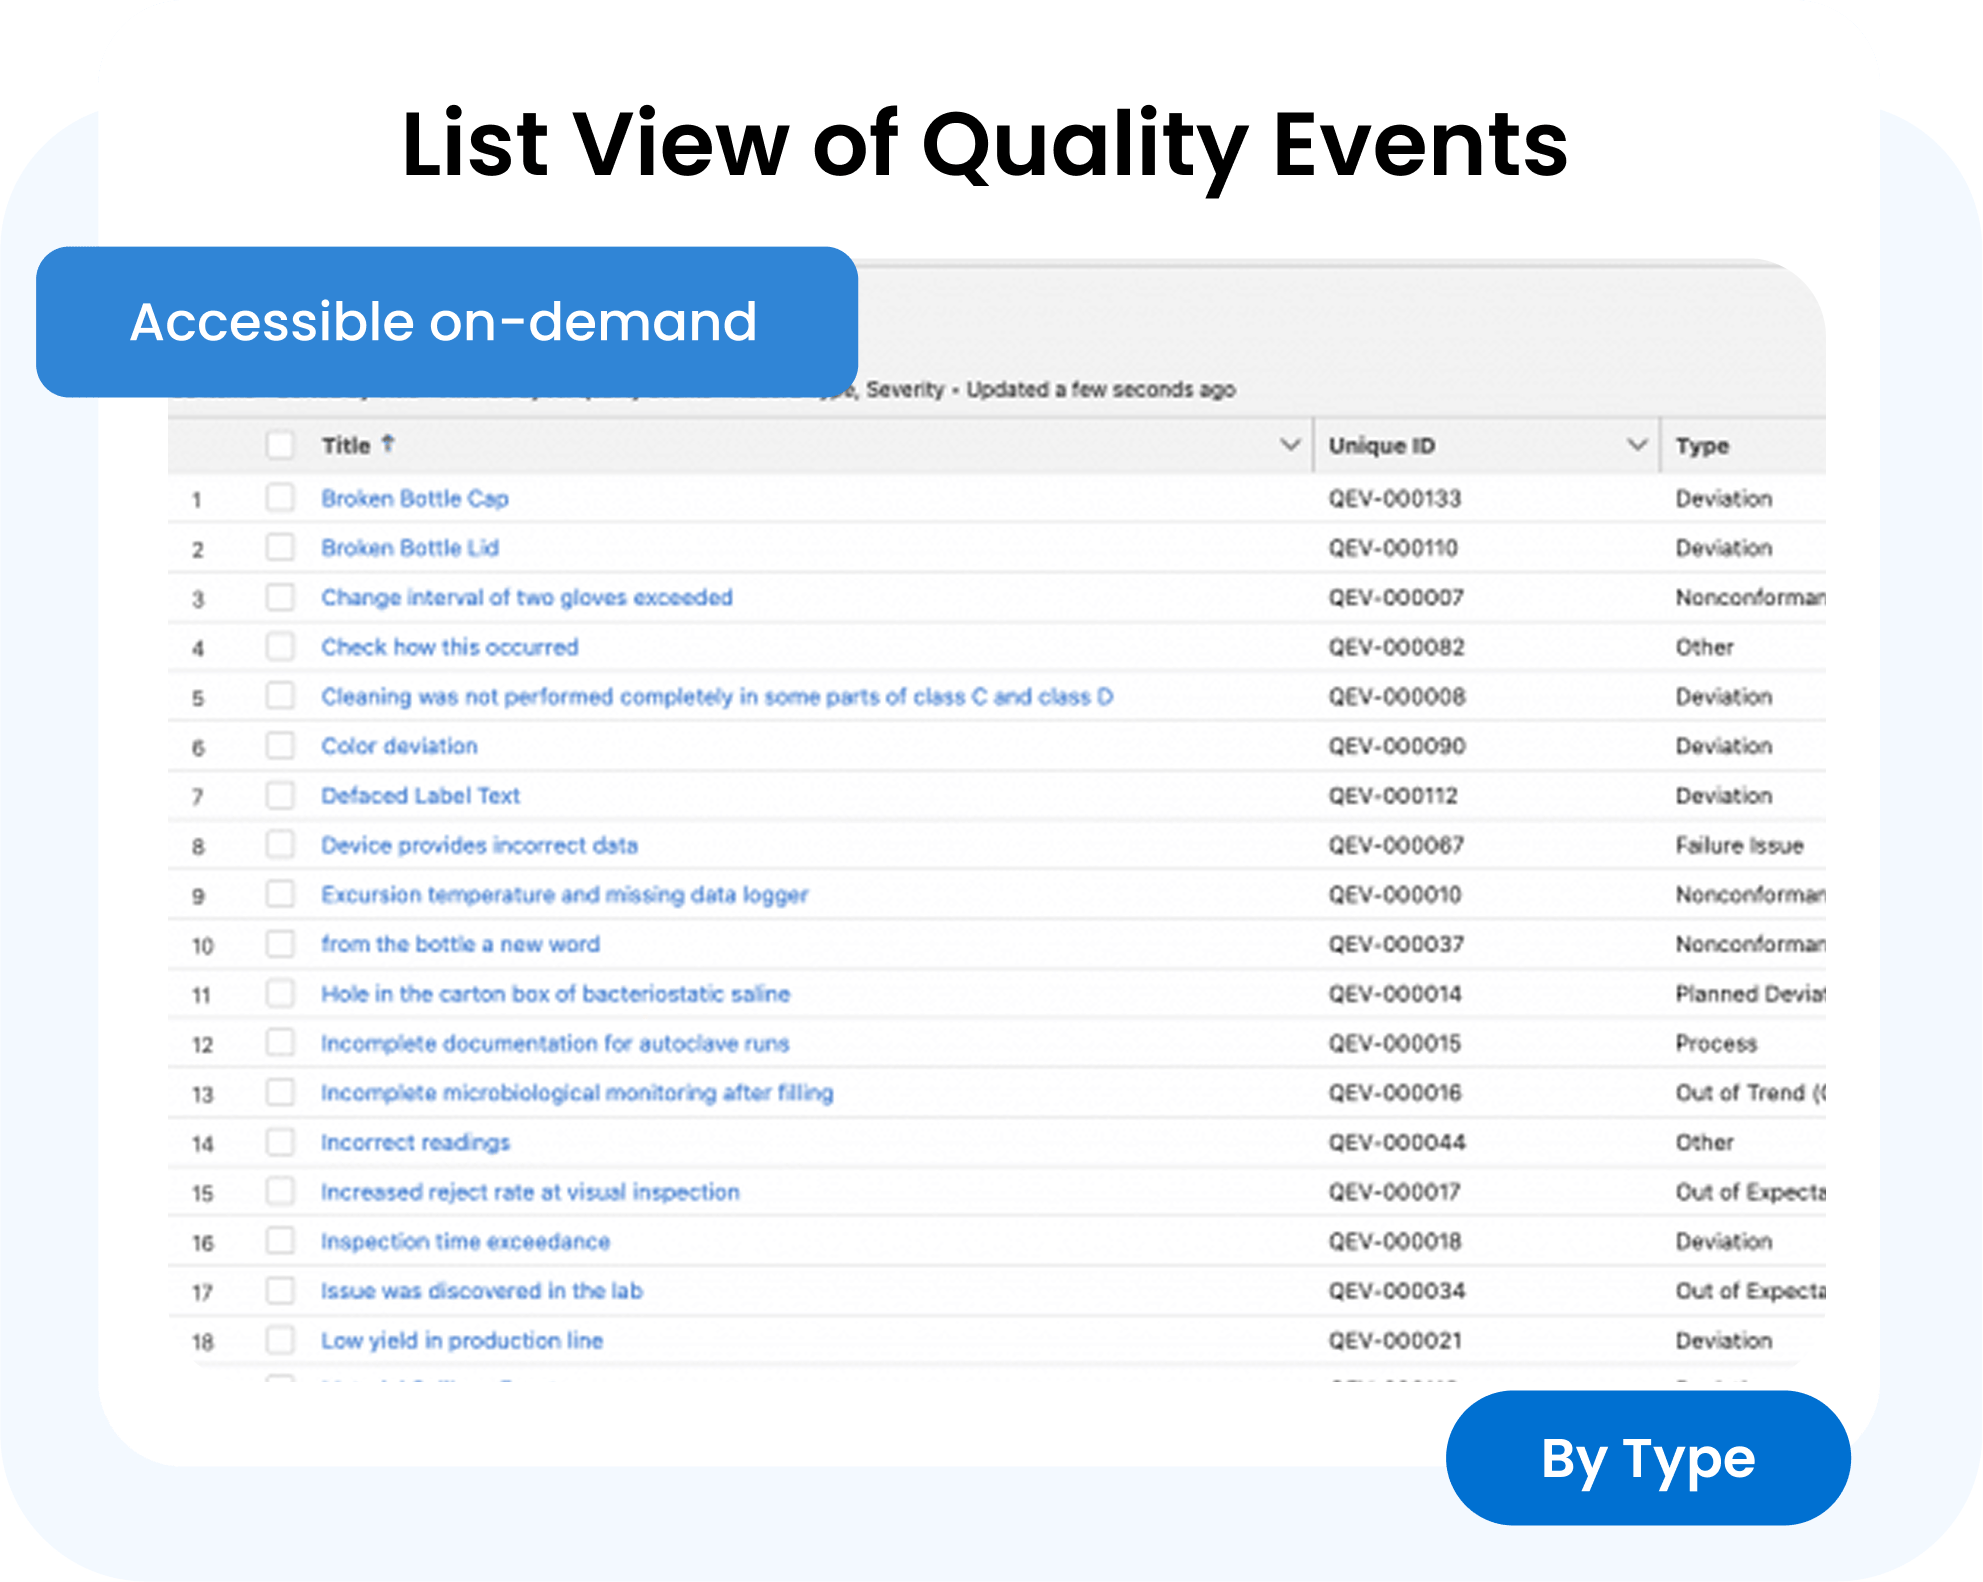Click the Unique ID column header
The width and height of the screenshot is (1983, 1582).
(x=1381, y=446)
